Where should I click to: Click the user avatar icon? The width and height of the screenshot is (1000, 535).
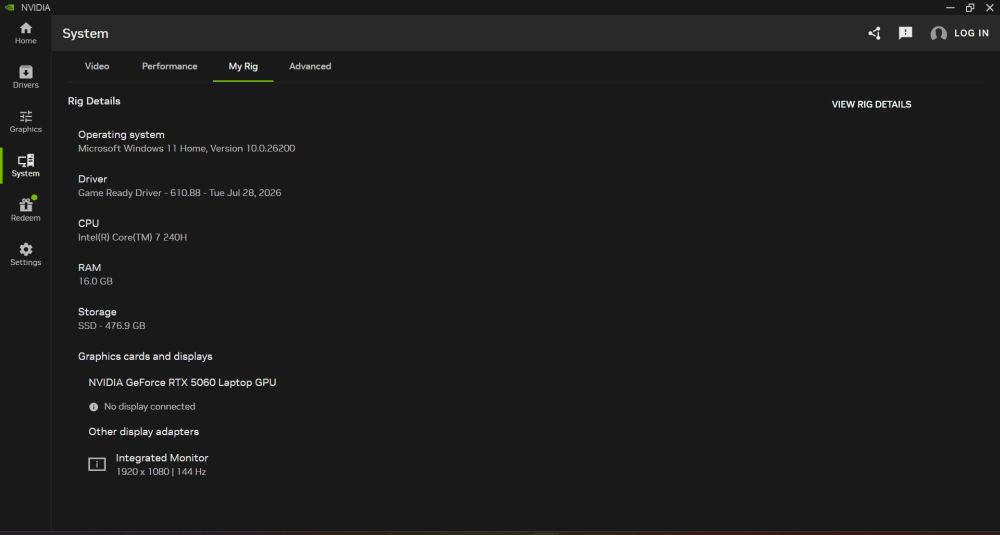pyautogui.click(x=938, y=34)
